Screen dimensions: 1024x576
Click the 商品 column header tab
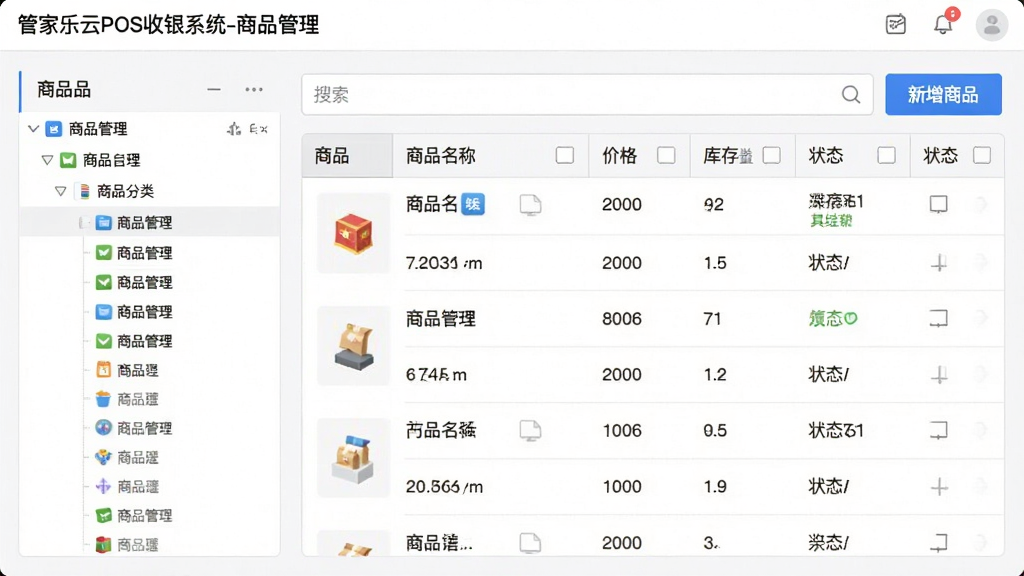347,155
